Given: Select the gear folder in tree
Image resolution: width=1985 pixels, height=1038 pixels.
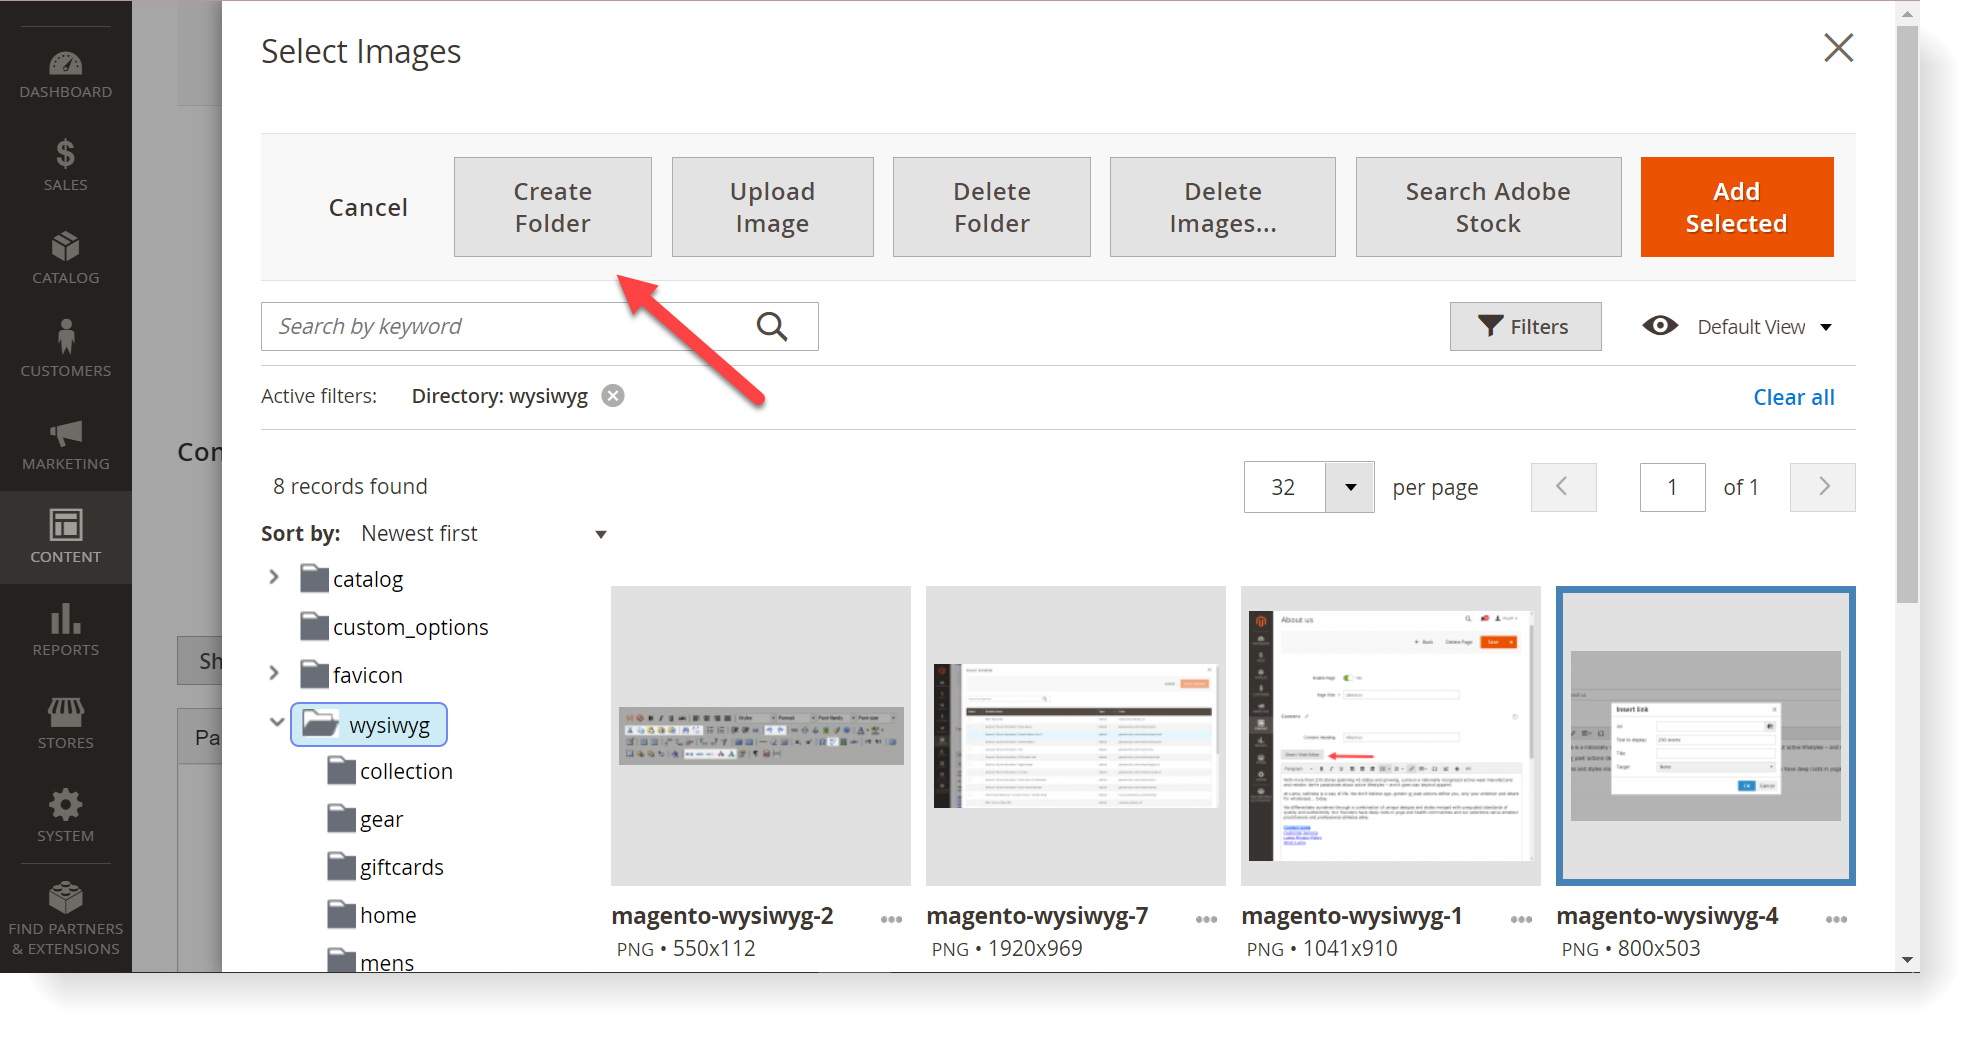Looking at the screenshot, I should (381, 820).
